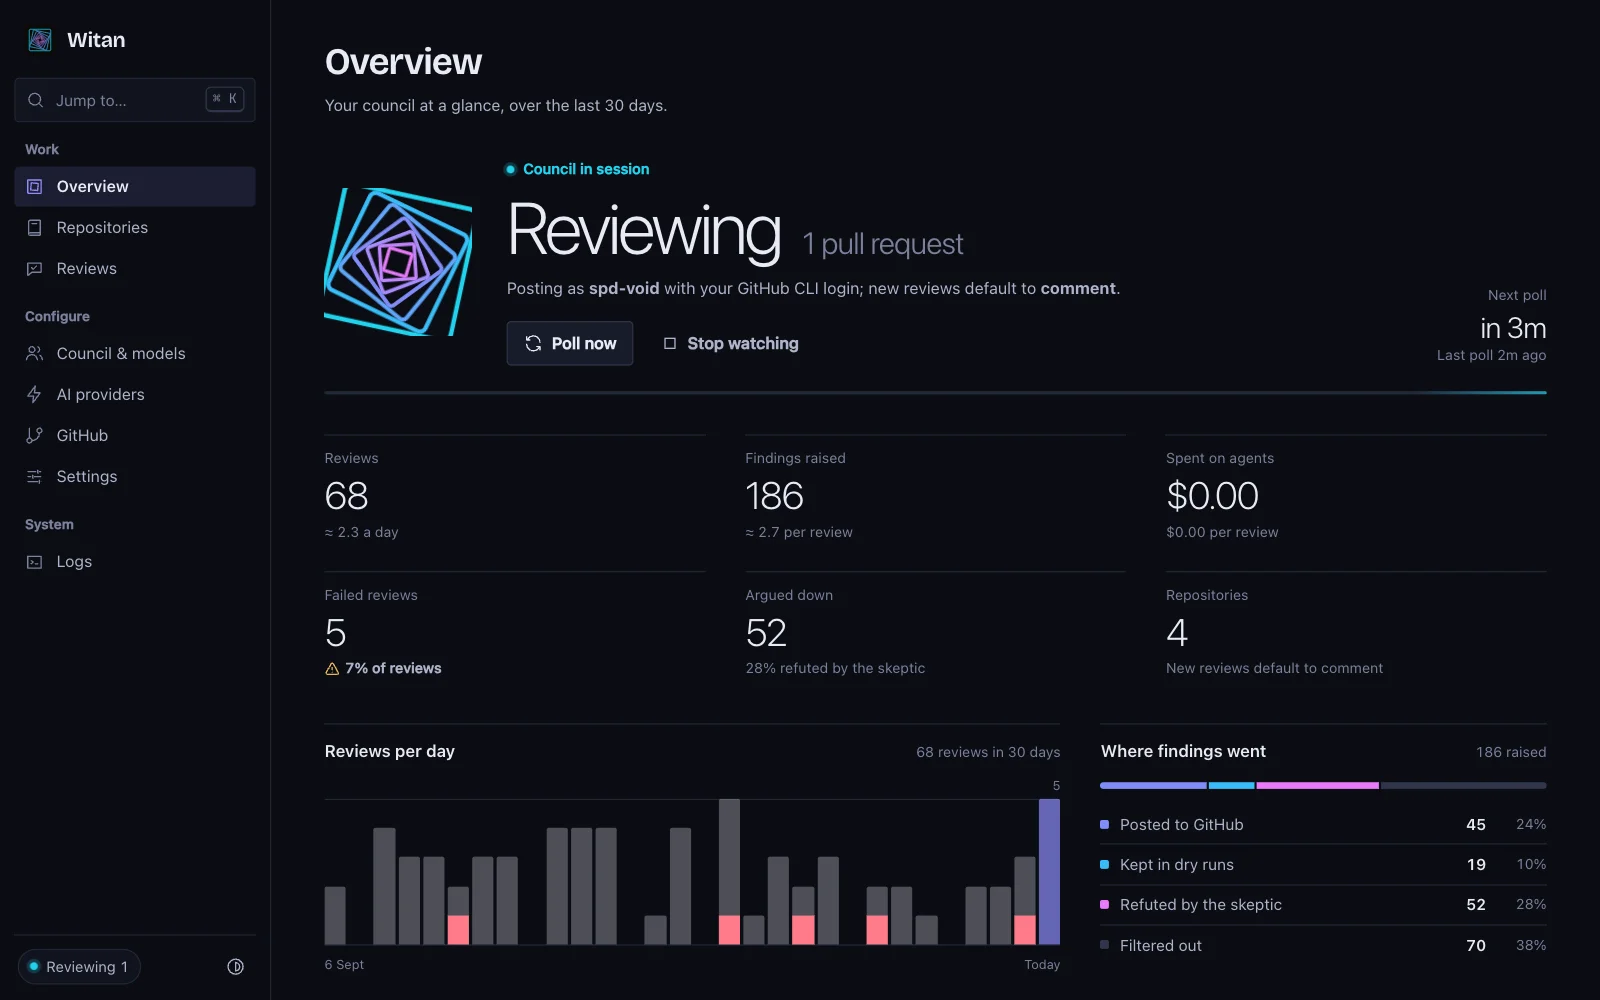Click the 7% of reviews warning text

coord(393,669)
